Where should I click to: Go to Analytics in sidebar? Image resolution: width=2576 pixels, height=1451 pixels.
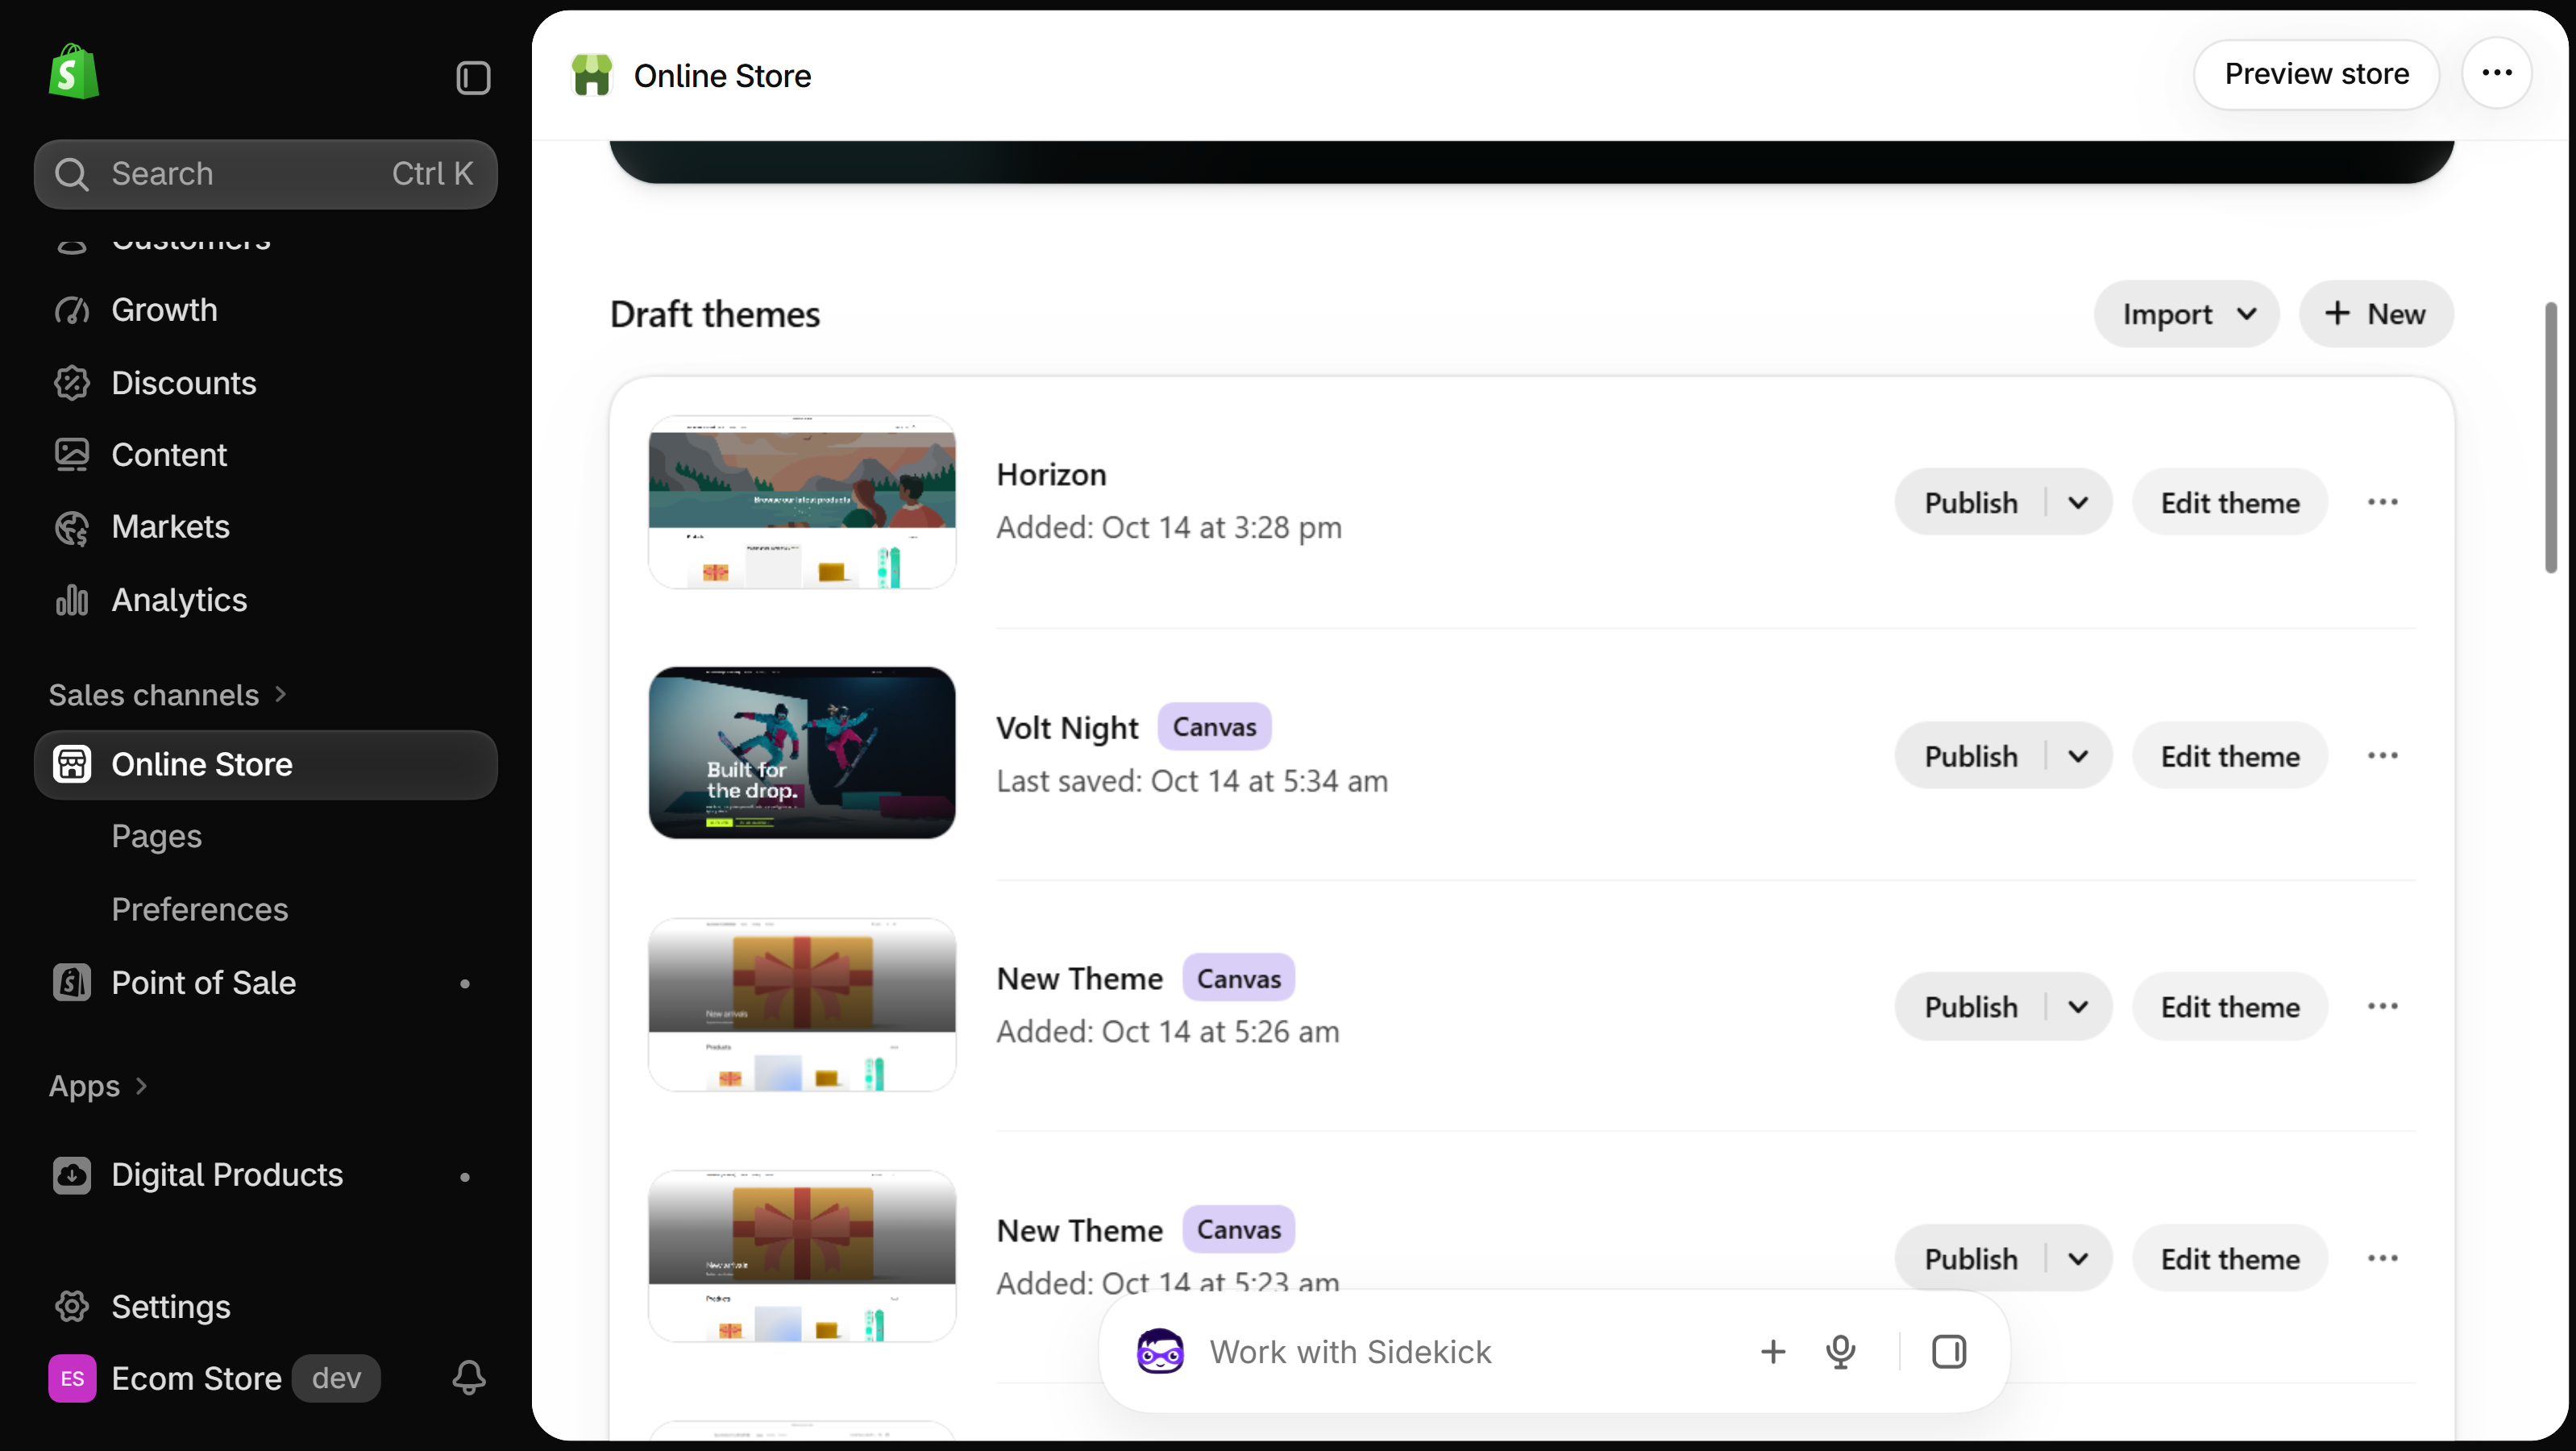click(x=265, y=599)
